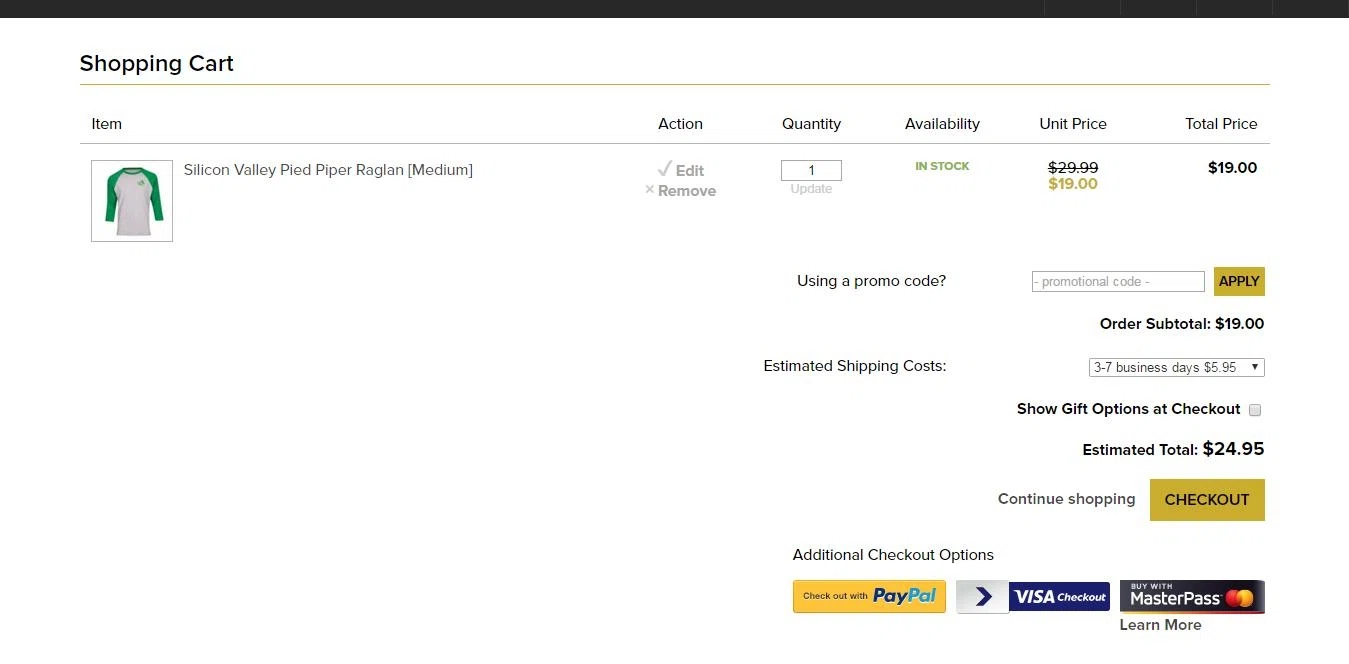This screenshot has width=1349, height=664.
Task: Open the Pied Piper Raglan shirt thumbnail
Action: [132, 201]
